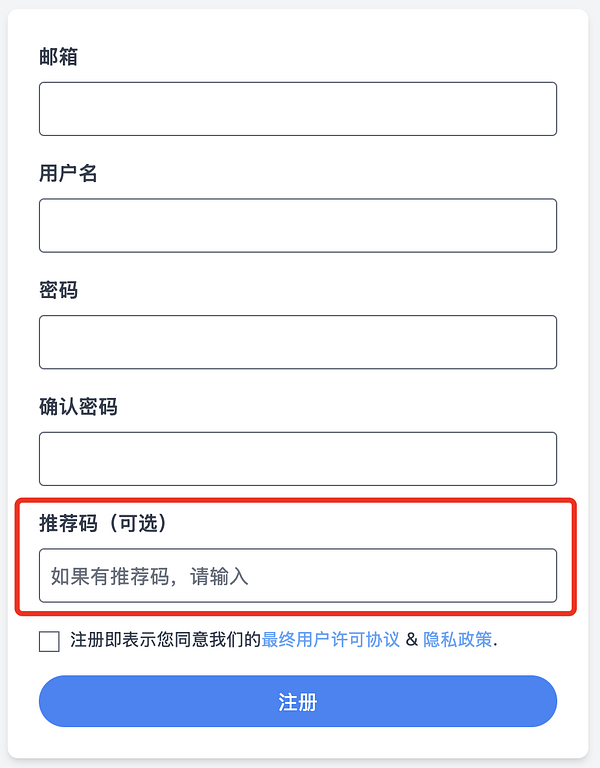Click the 推荐码 referral code input

point(297,576)
